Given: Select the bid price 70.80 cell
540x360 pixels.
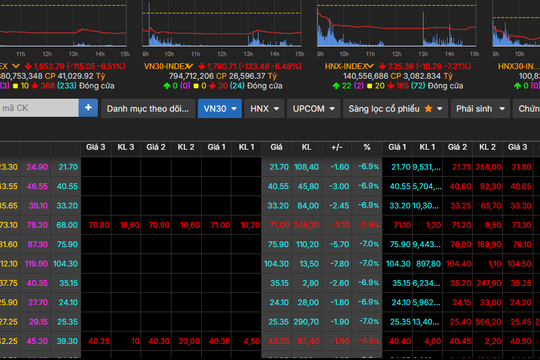Looking at the screenshot, I should (99, 225).
